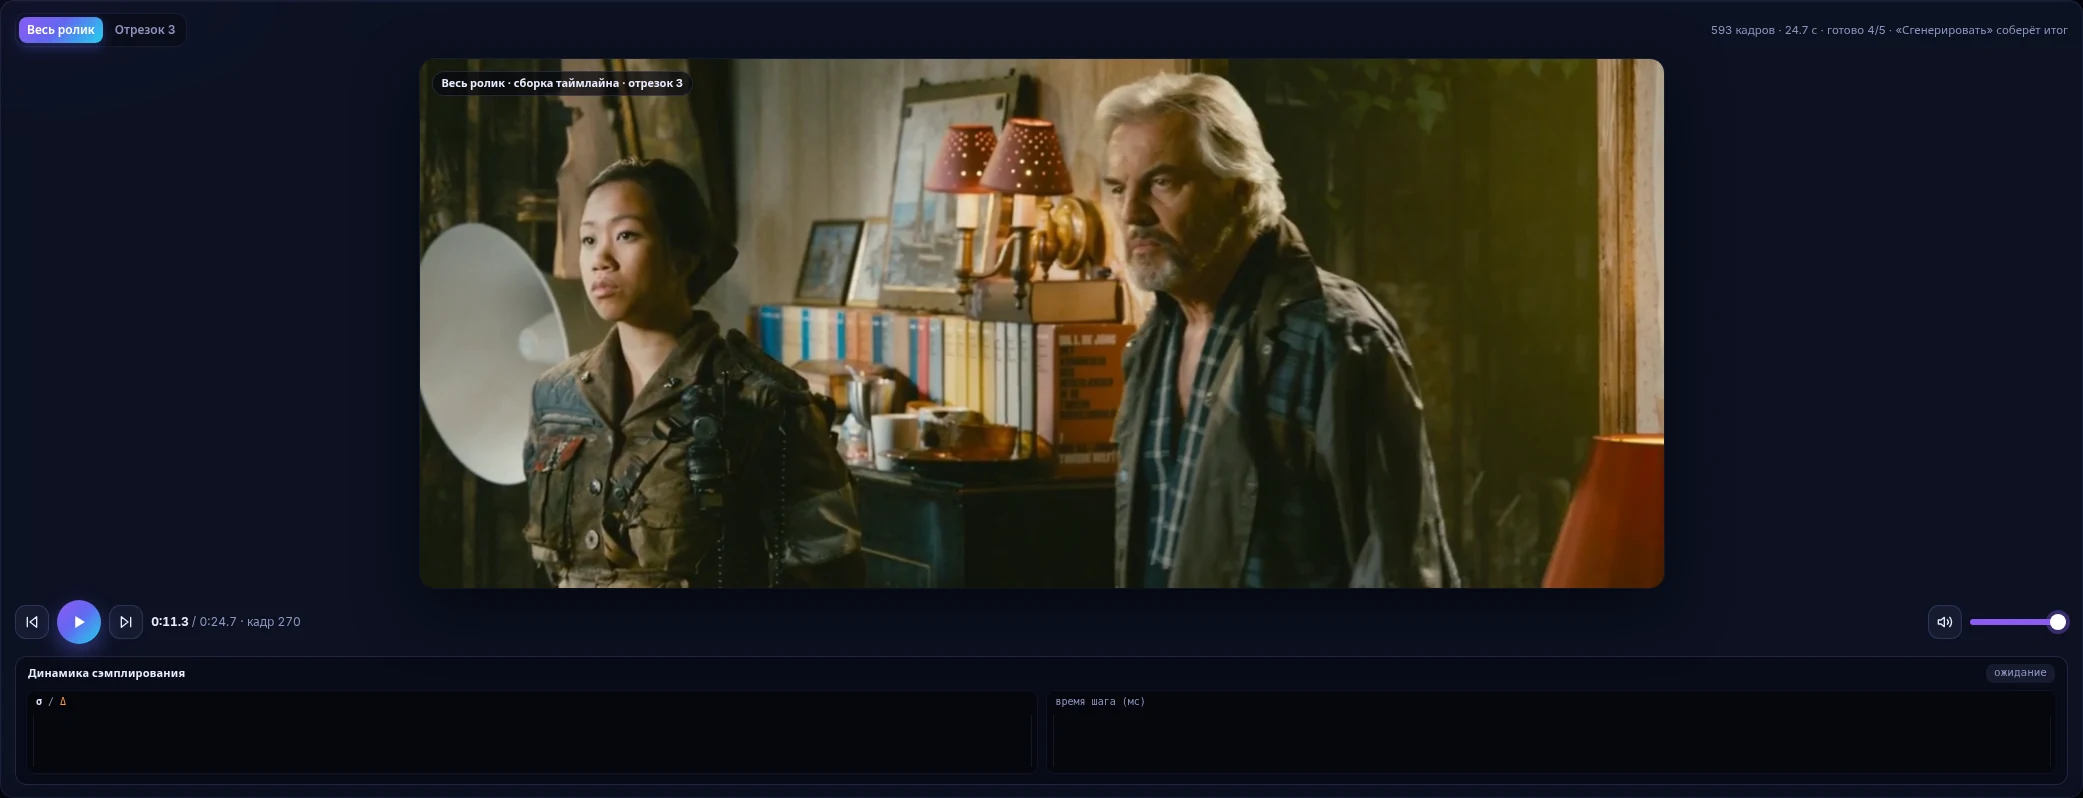Click the video preview frame

(x=1042, y=323)
